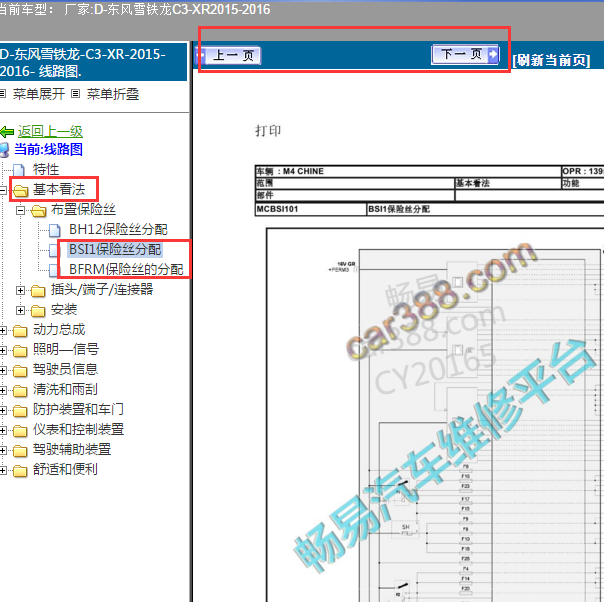Click the 驾驶辅助装置 folder icon

20,451
